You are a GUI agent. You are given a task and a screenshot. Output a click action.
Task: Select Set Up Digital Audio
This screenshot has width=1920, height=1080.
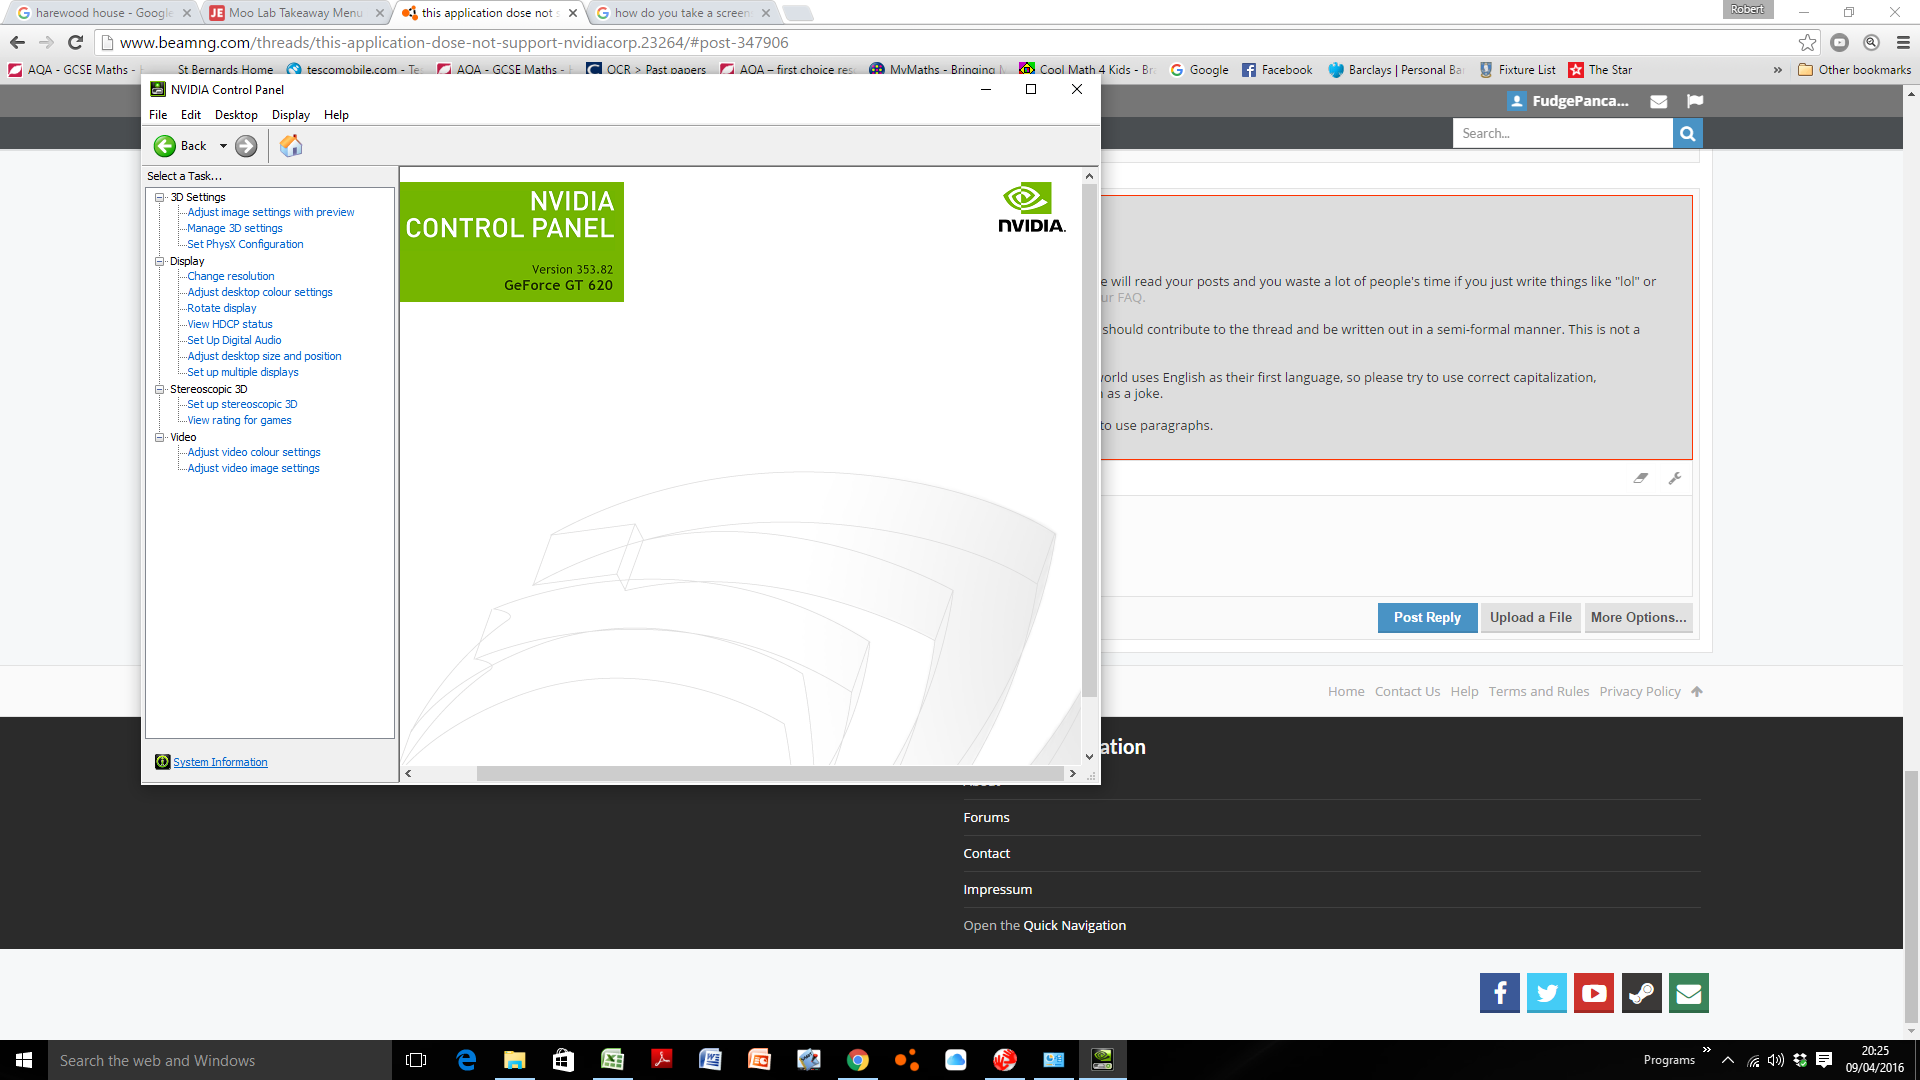234,340
